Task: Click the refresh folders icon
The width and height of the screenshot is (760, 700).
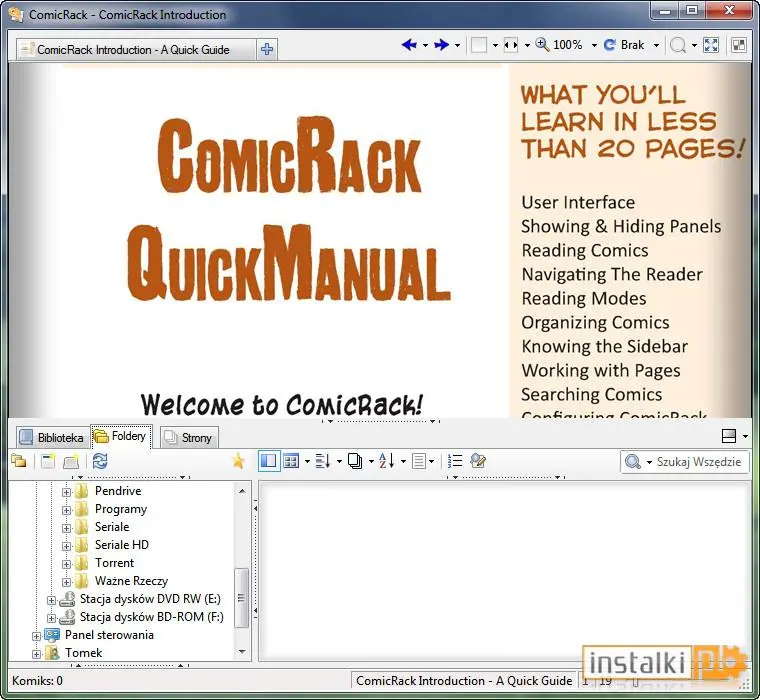Action: coord(100,461)
